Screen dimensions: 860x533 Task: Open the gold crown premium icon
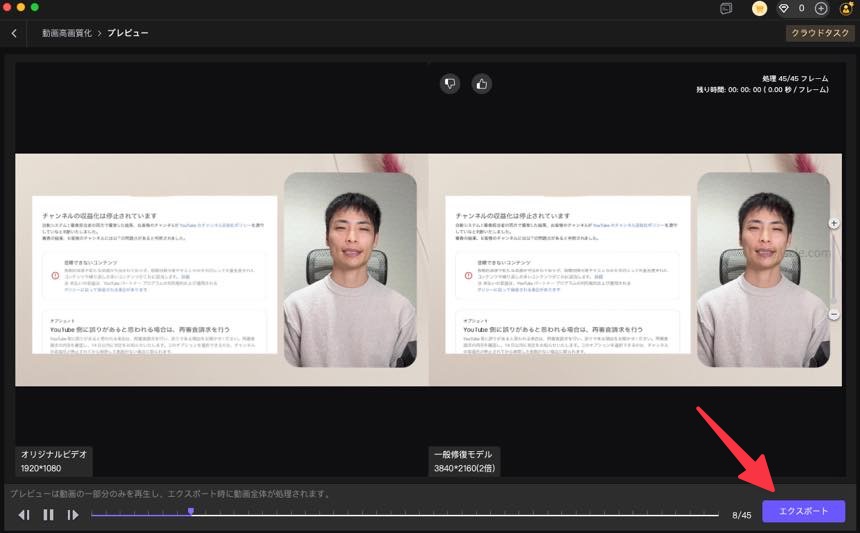point(759,8)
